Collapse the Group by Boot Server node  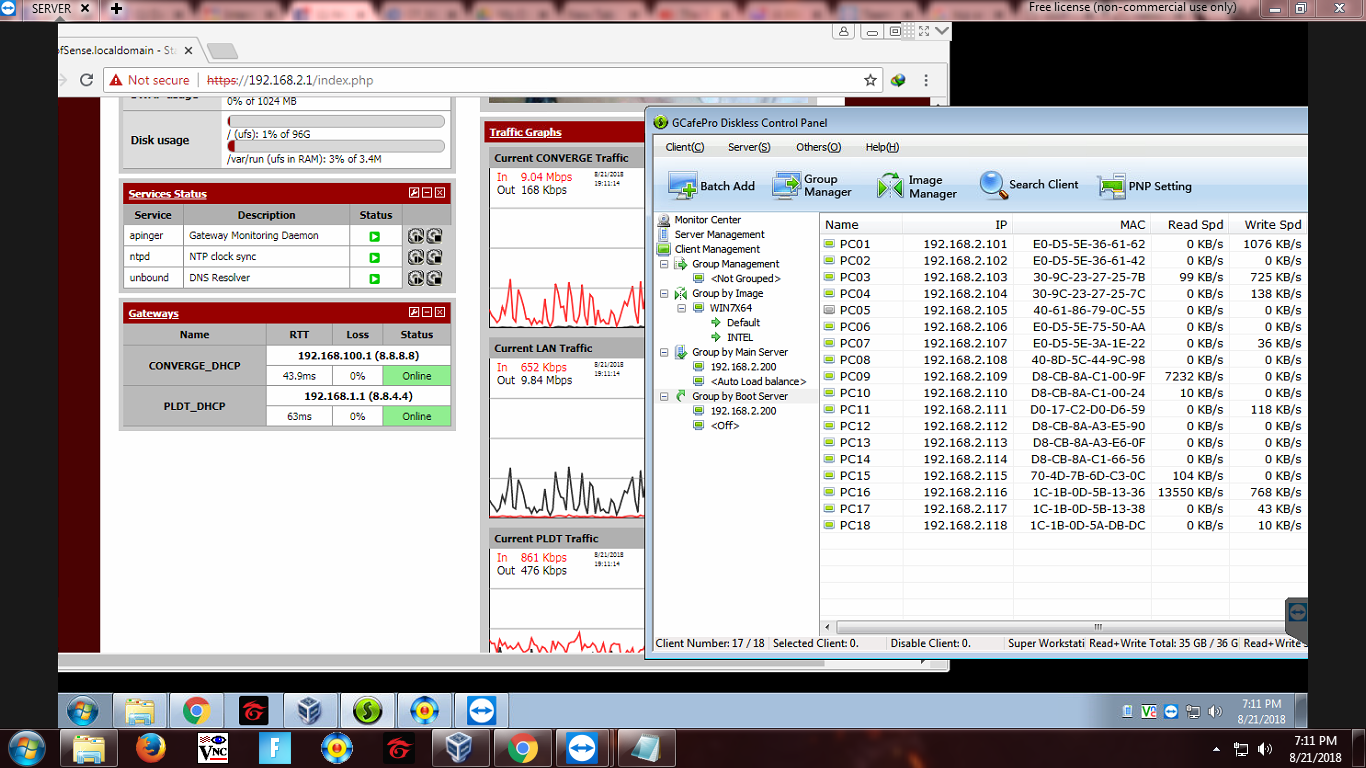point(666,397)
